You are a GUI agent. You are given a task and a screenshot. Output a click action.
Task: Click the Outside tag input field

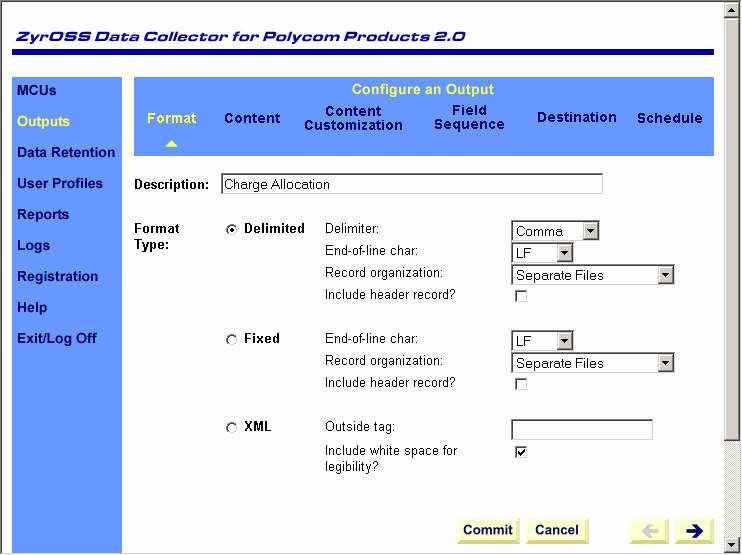click(x=582, y=430)
